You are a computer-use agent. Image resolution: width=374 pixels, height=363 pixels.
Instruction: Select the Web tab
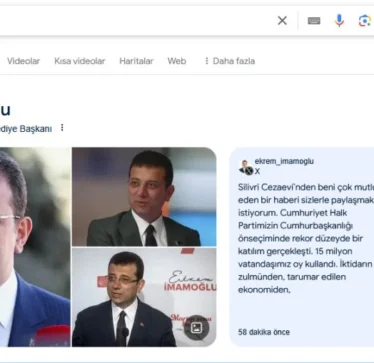click(x=177, y=61)
